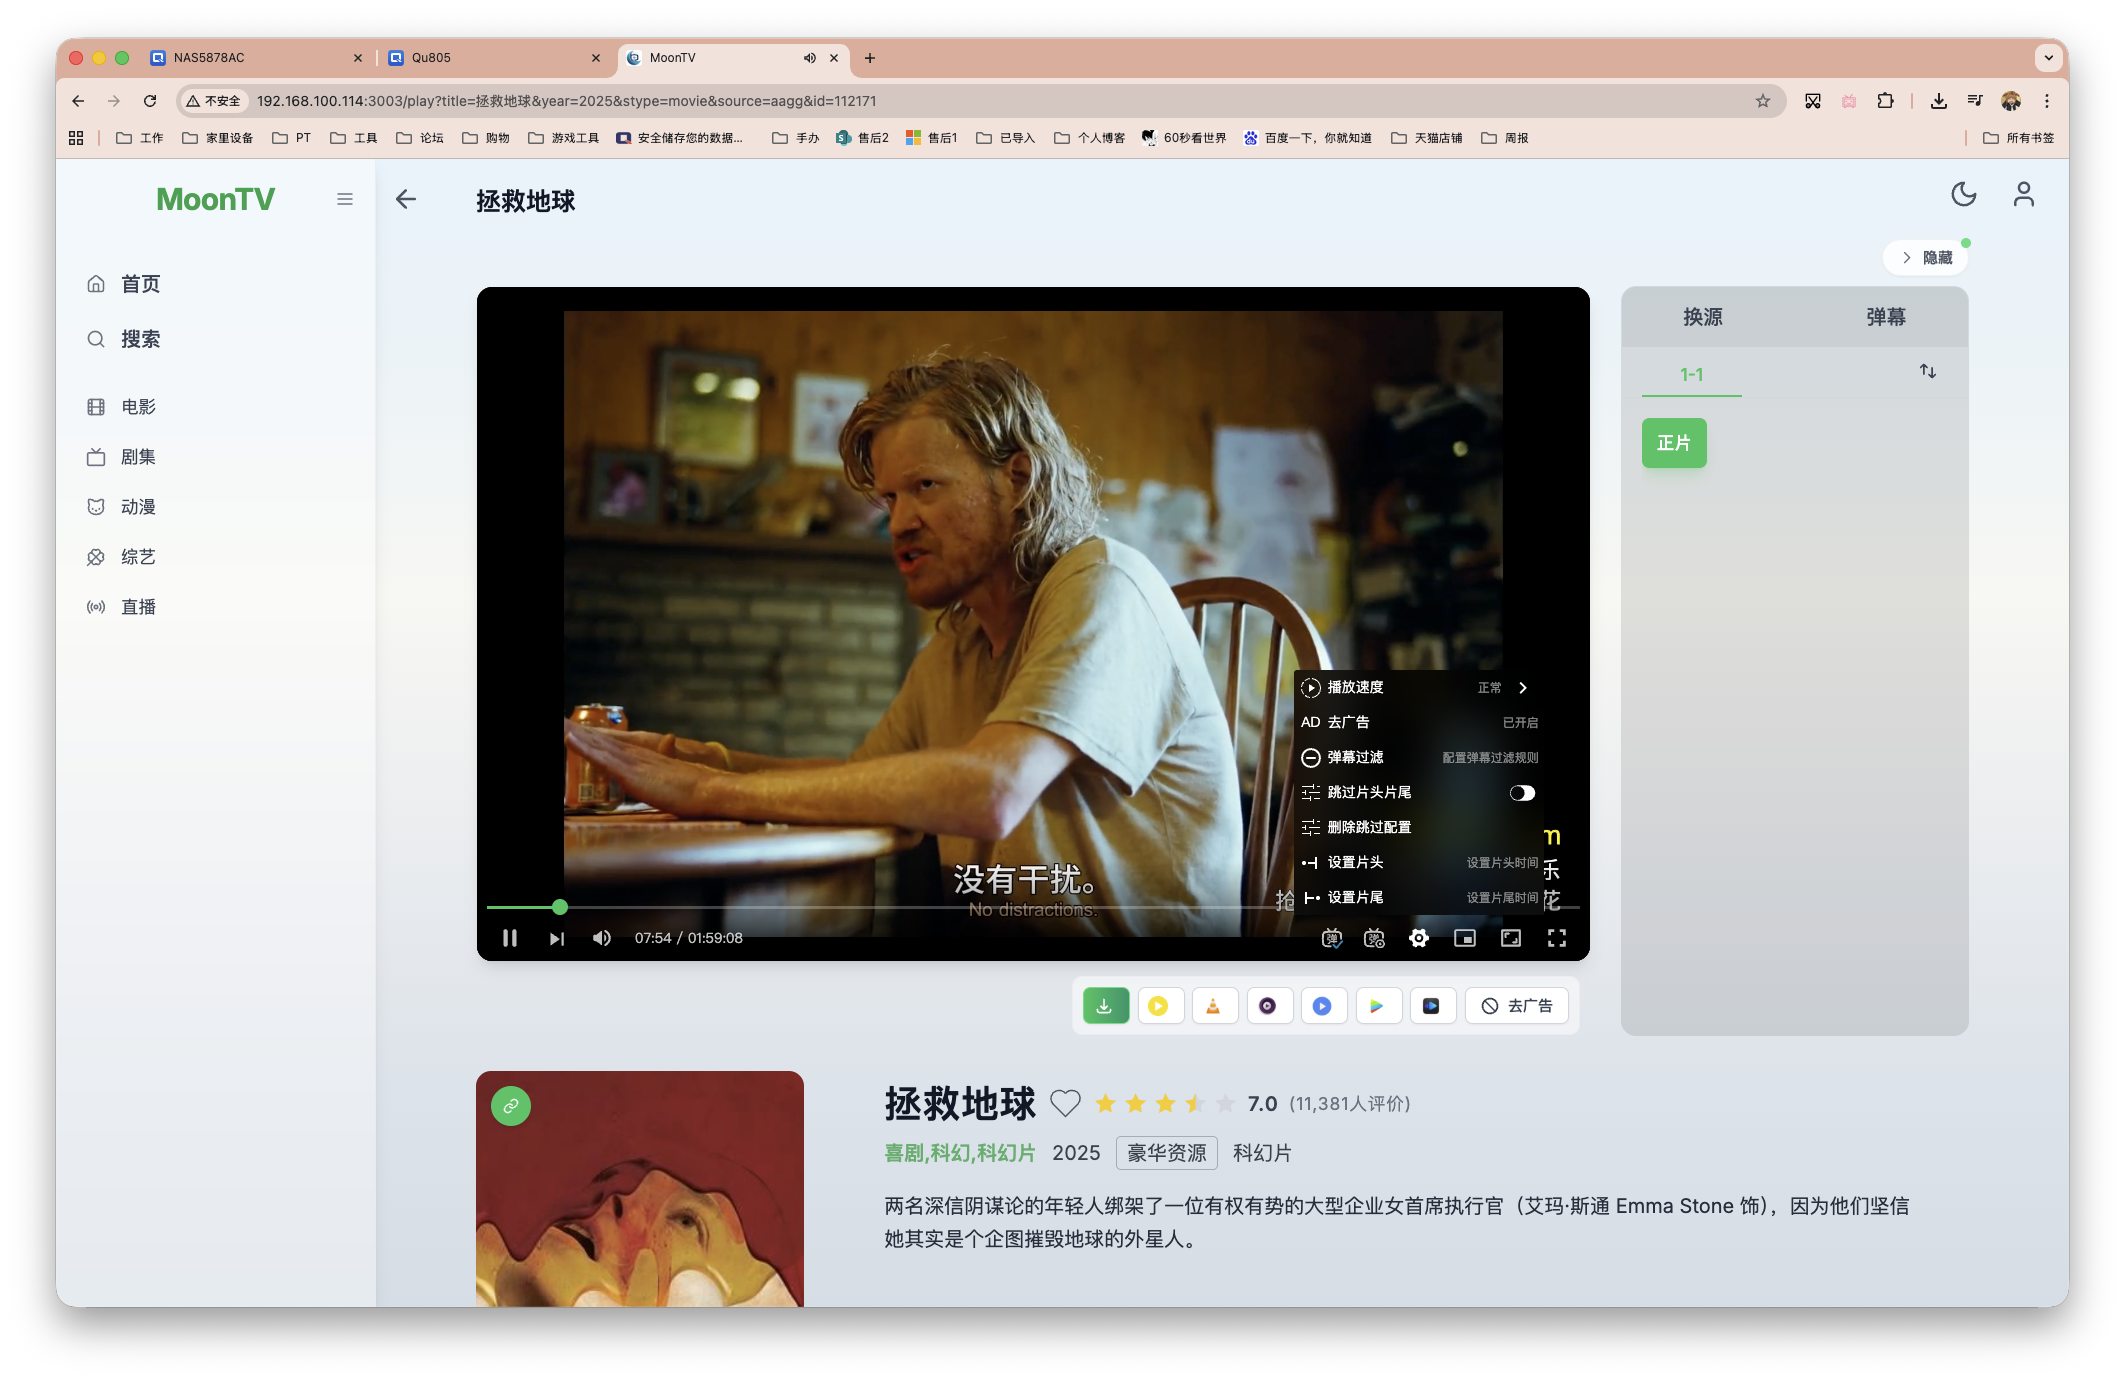Enter picture-in-picture mode
Image resolution: width=2125 pixels, height=1381 pixels.
(x=1464, y=938)
